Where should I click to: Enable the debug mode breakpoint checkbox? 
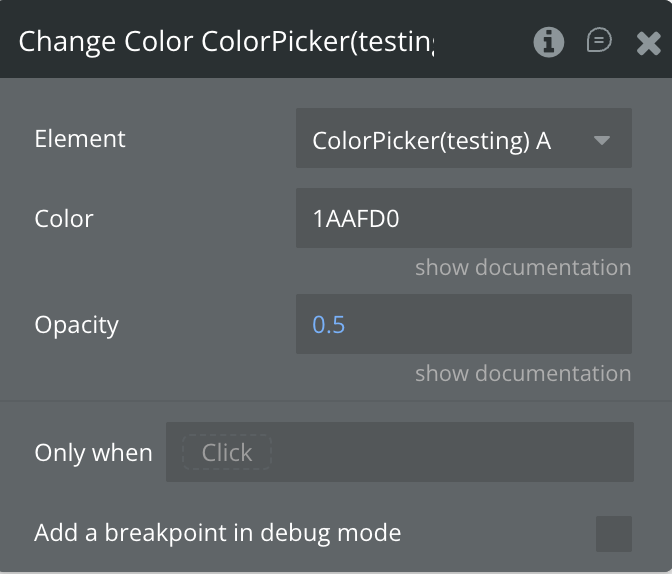pyautogui.click(x=613, y=533)
